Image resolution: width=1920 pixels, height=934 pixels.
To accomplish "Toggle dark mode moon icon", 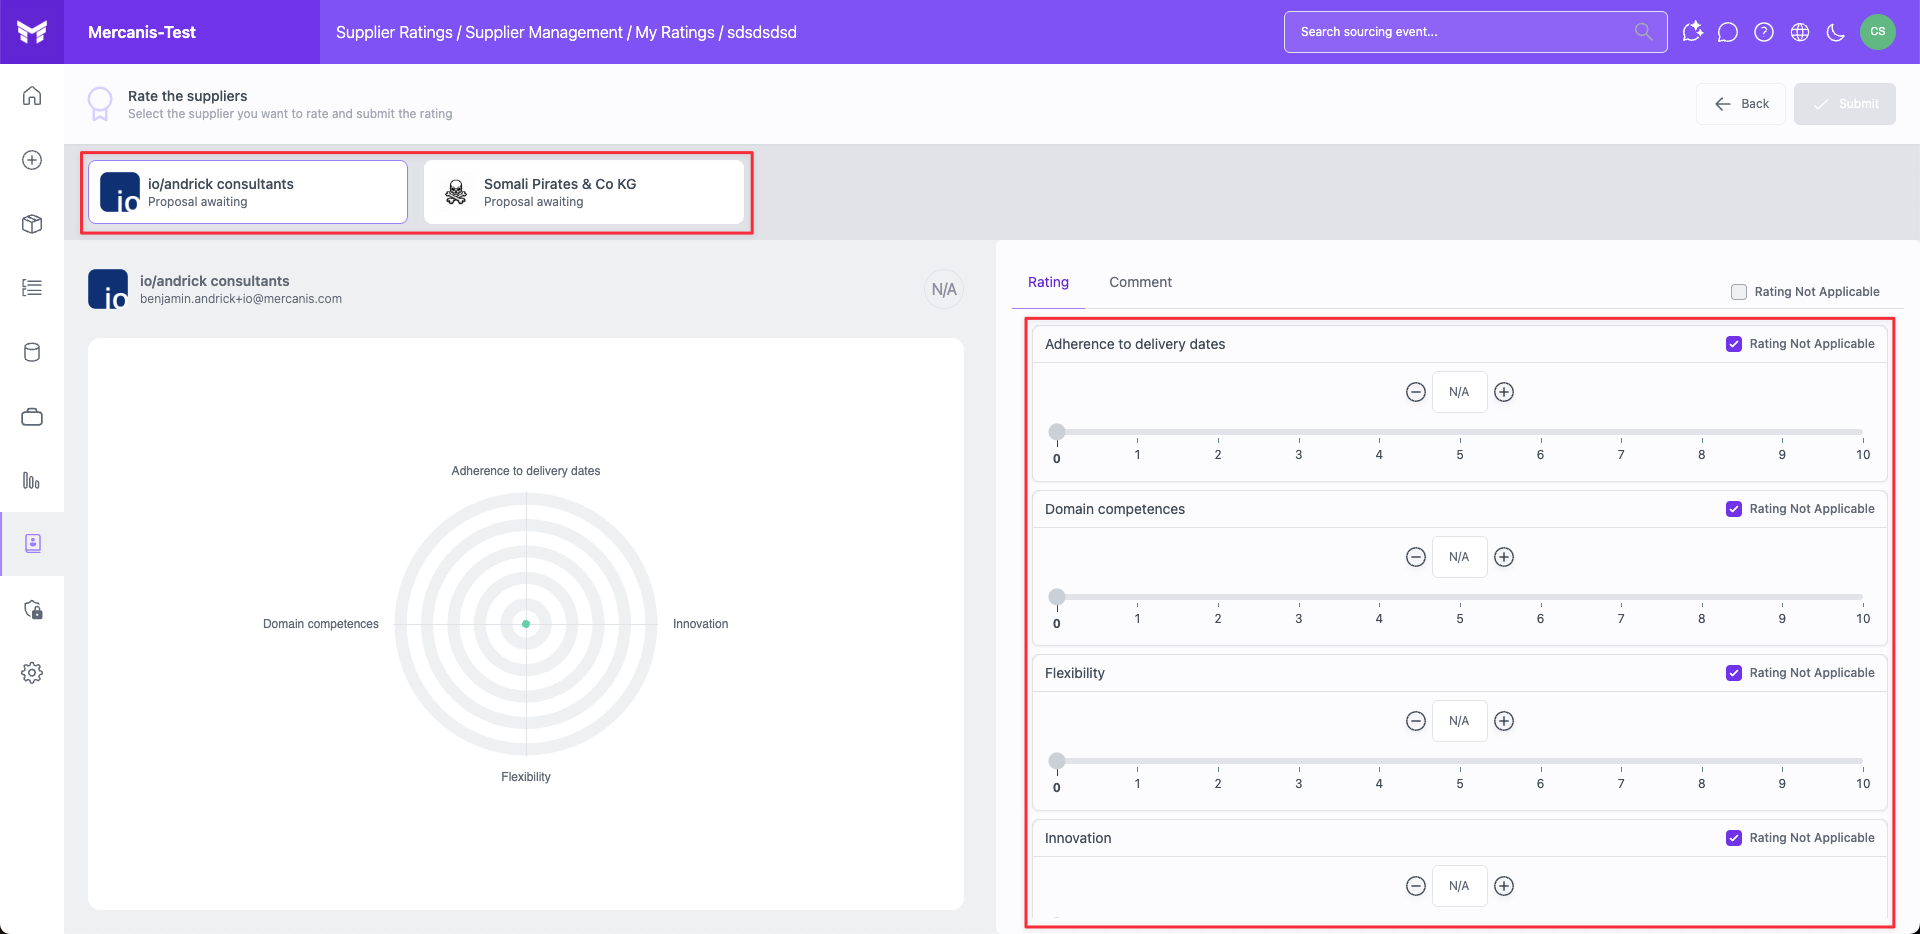I will click(x=1835, y=32).
